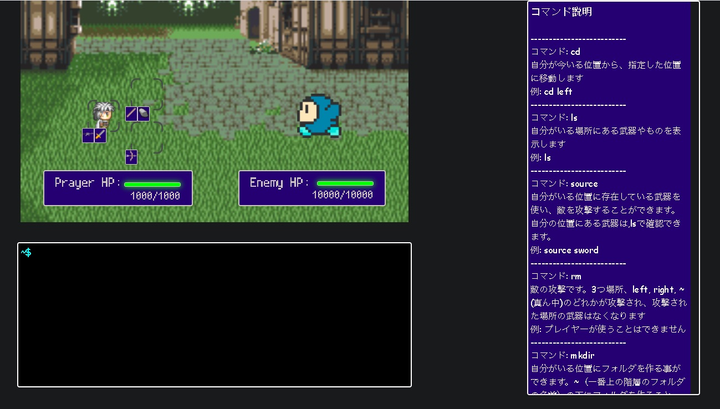
Task: Click the Prayer HP label
Action: [87, 183]
